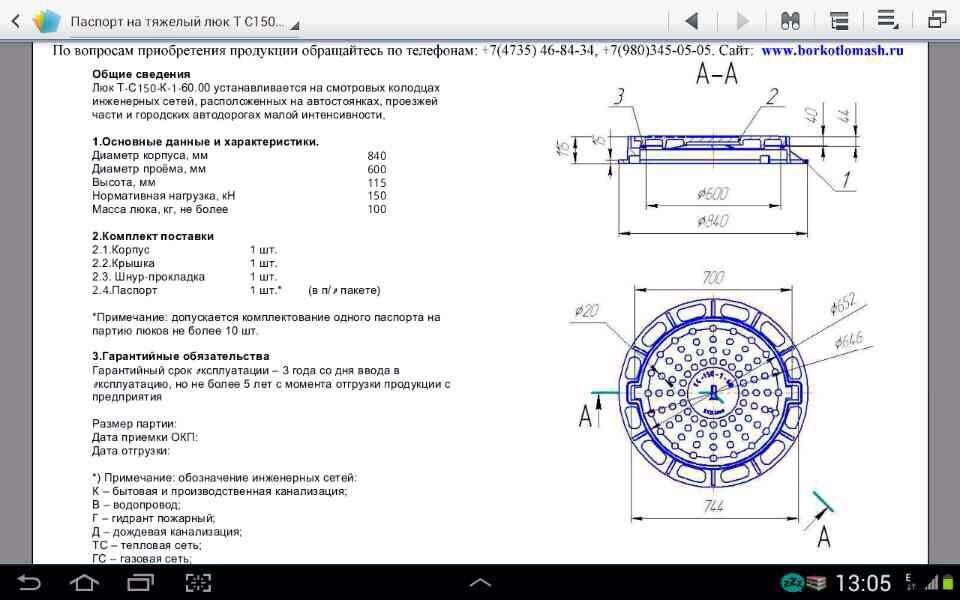Tap the green zZz notification icon
Viewport: 960px width, 600px height.
(x=792, y=582)
